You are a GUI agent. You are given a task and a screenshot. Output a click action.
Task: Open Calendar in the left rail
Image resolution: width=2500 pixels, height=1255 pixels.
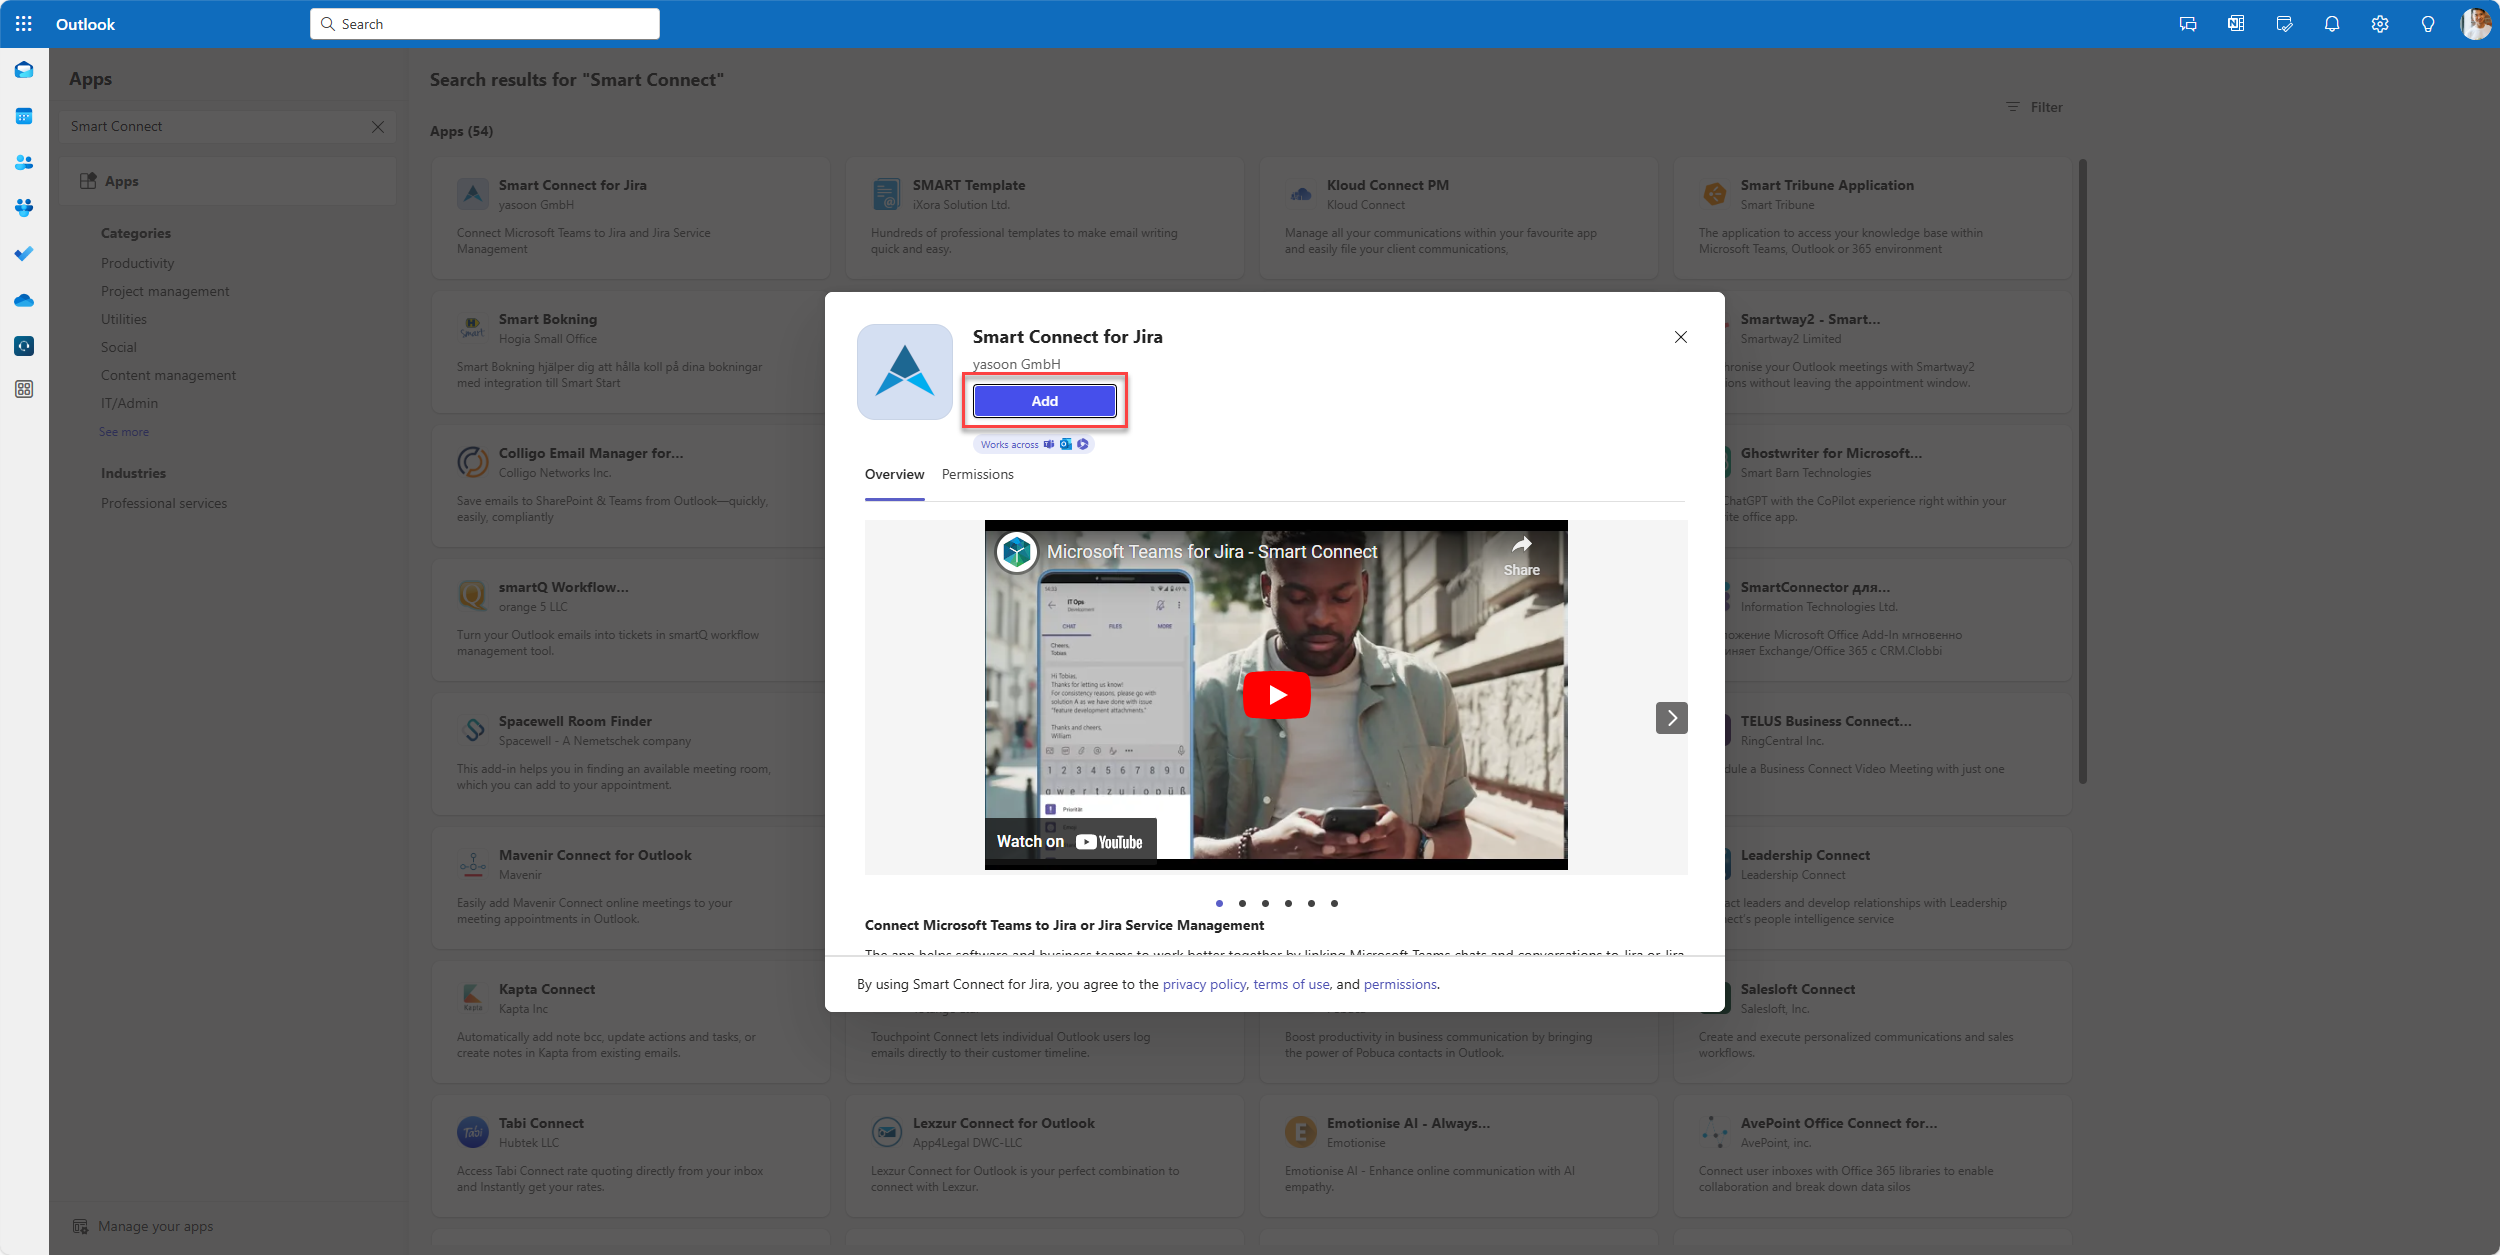24,116
